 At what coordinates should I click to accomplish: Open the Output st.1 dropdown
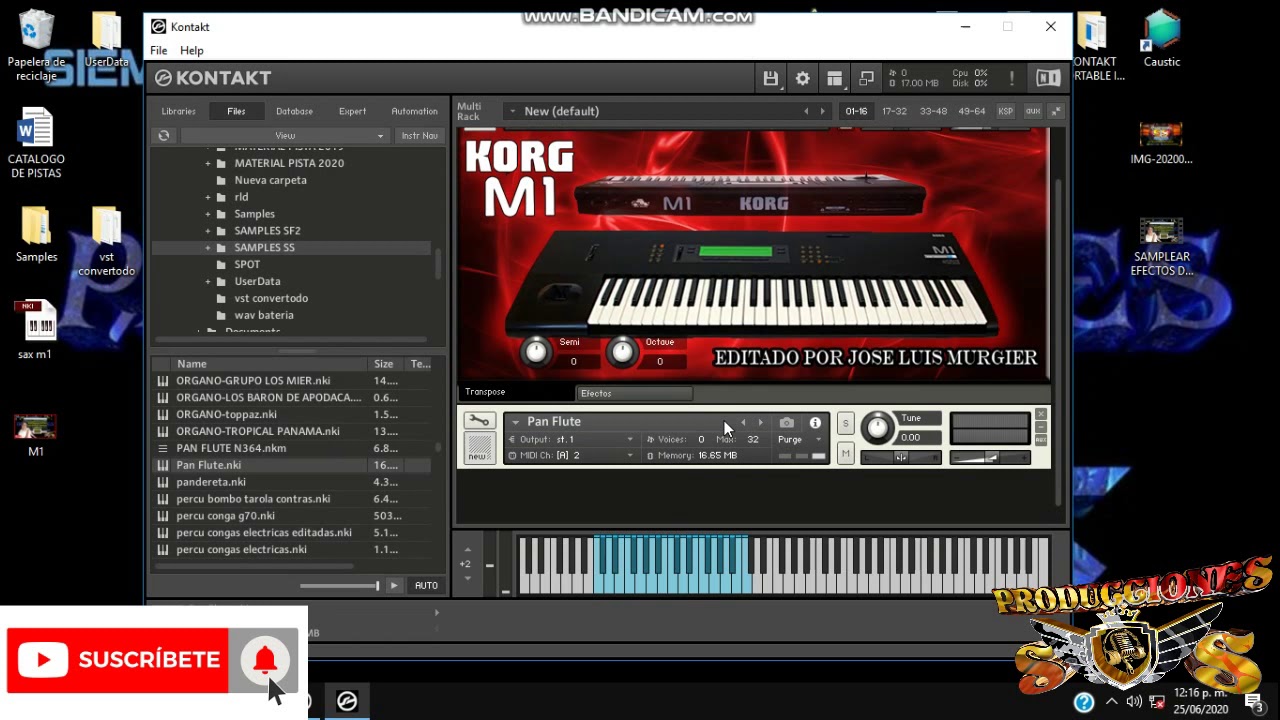tap(571, 439)
